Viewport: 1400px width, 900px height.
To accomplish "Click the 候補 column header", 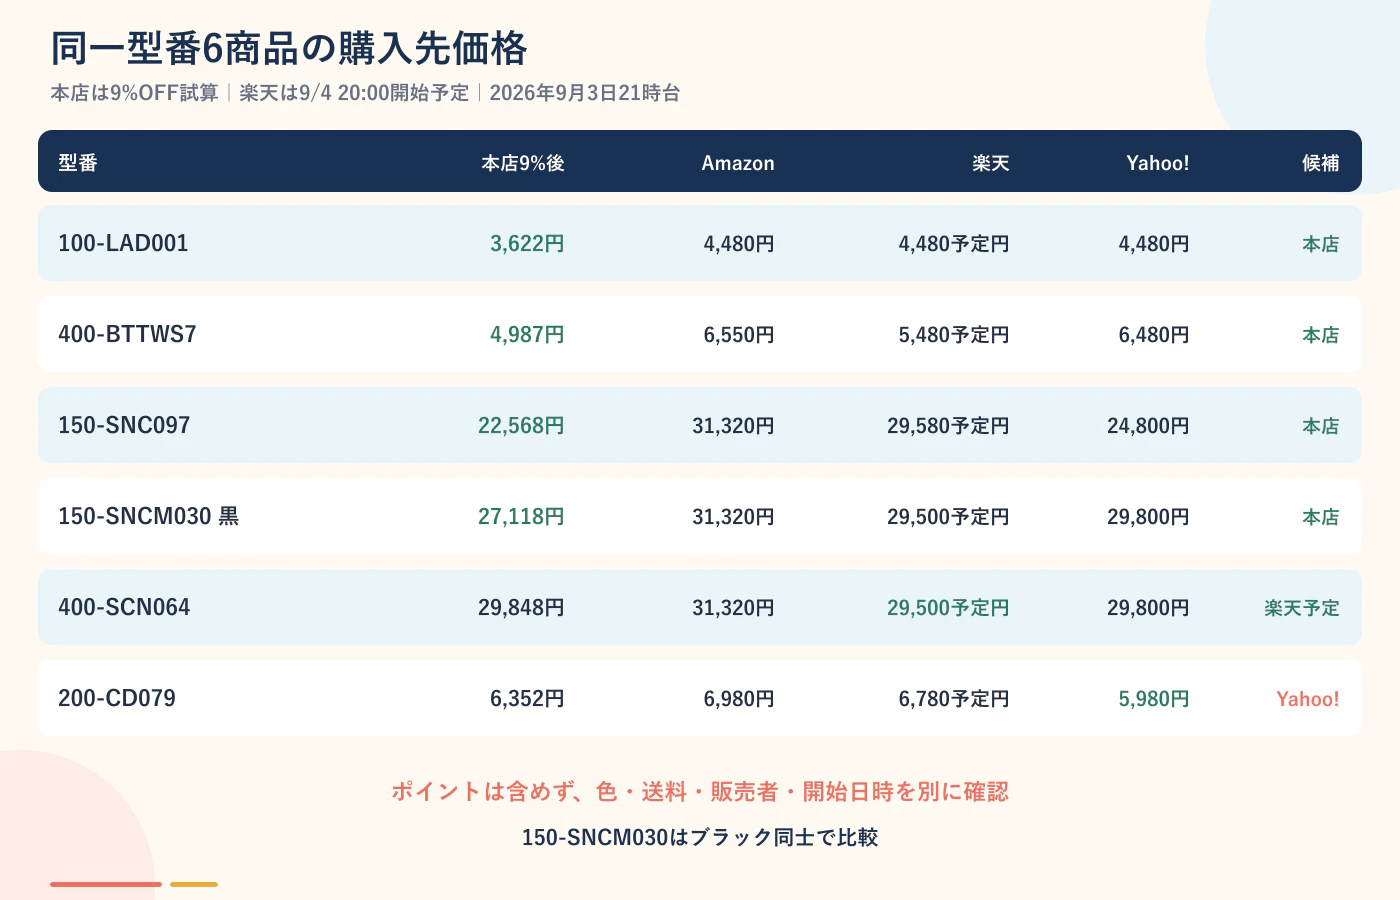I will tap(1321, 163).
